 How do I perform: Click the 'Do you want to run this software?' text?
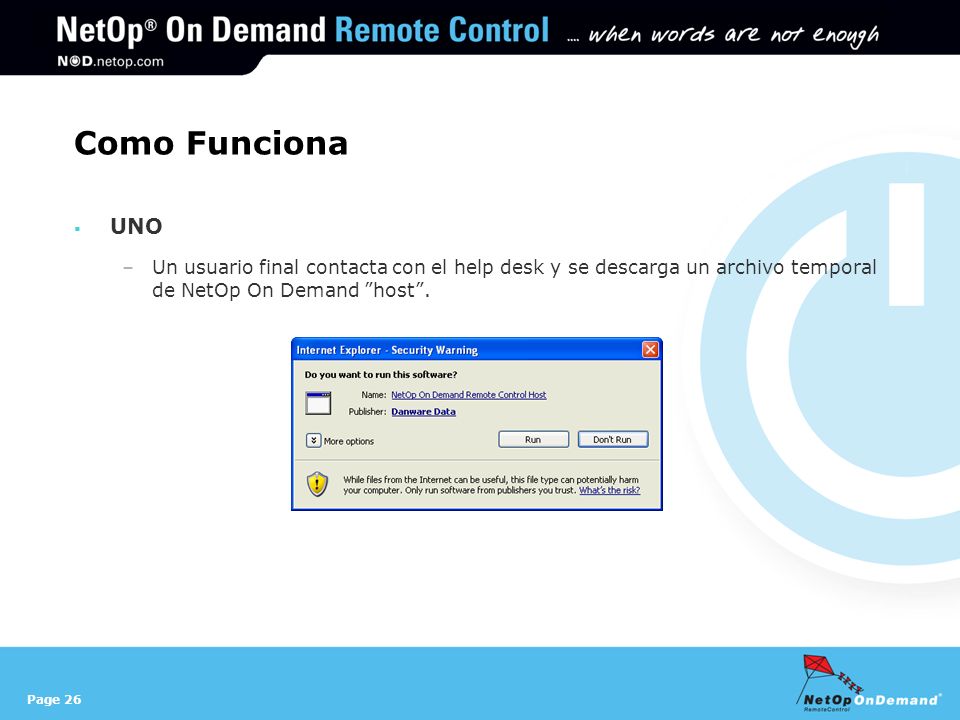point(381,375)
